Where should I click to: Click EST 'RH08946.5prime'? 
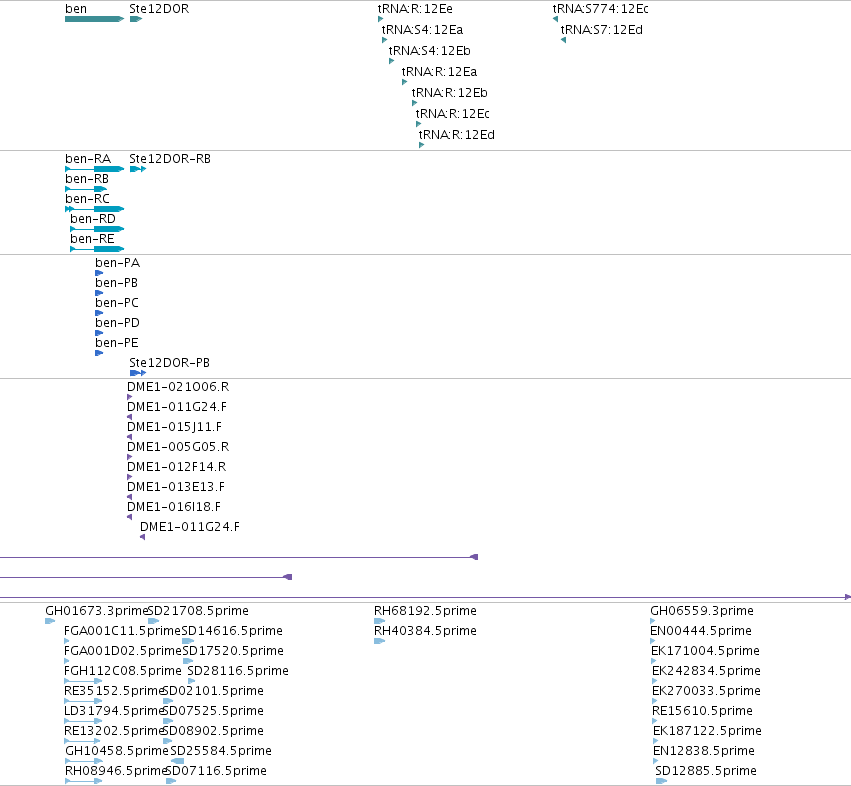coord(116,771)
